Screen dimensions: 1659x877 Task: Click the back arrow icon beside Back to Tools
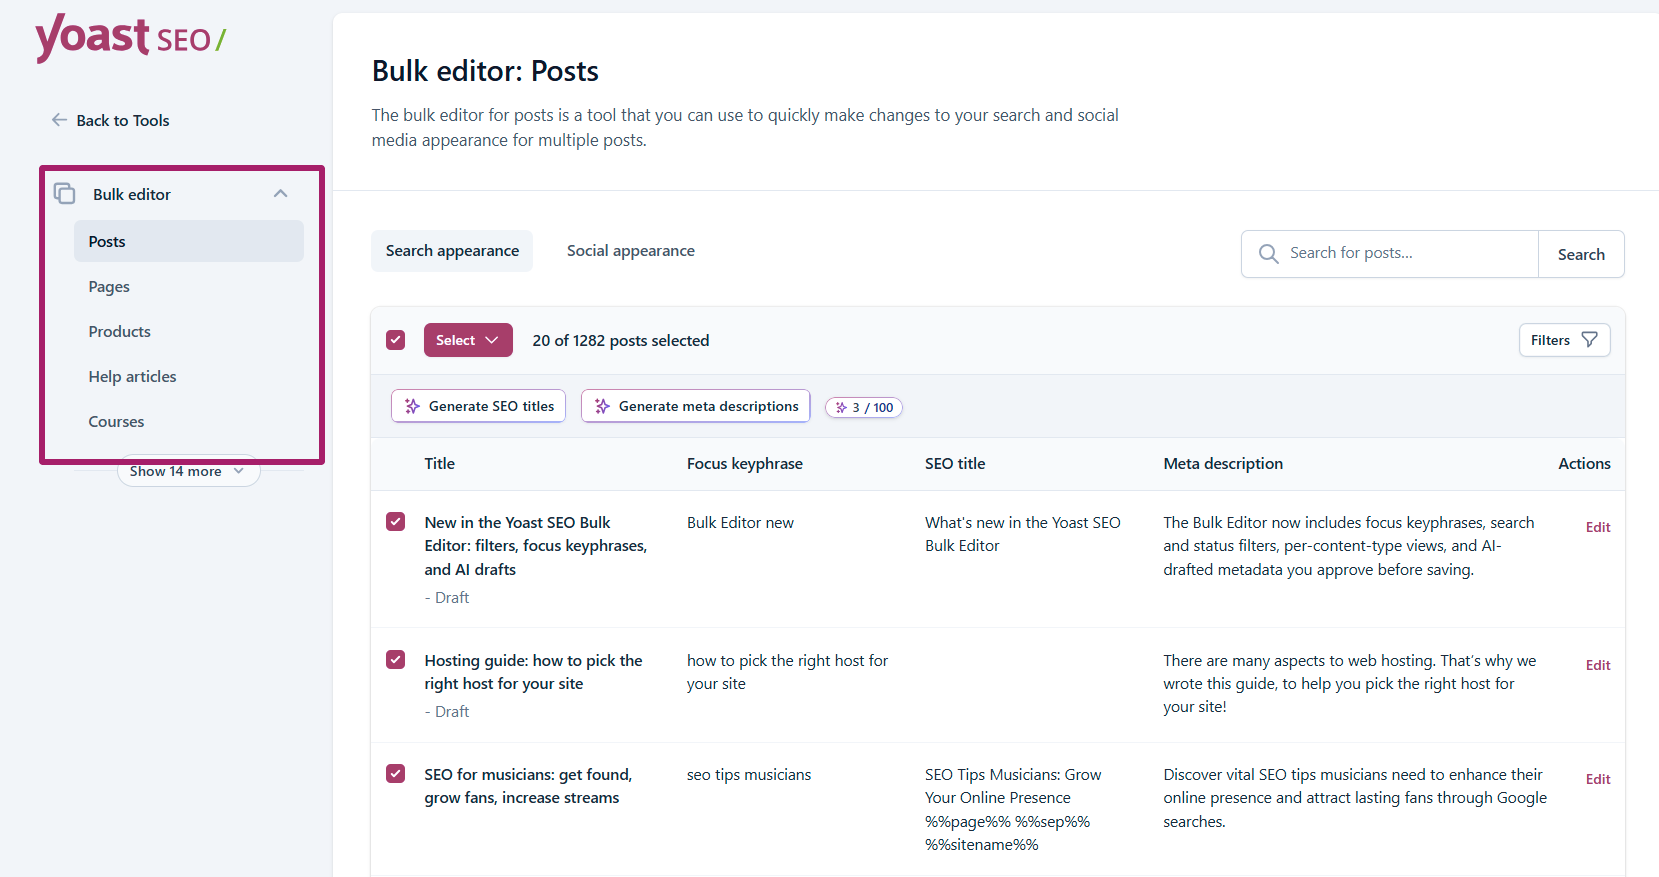59,120
